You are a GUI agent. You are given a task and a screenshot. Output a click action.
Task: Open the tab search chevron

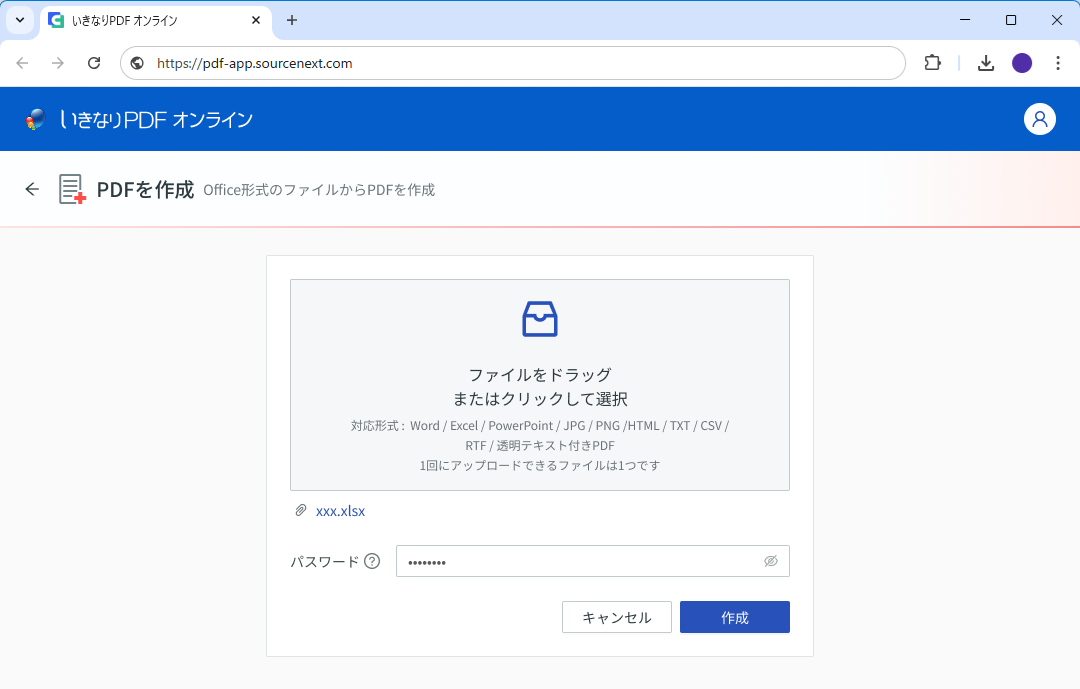[x=19, y=20]
